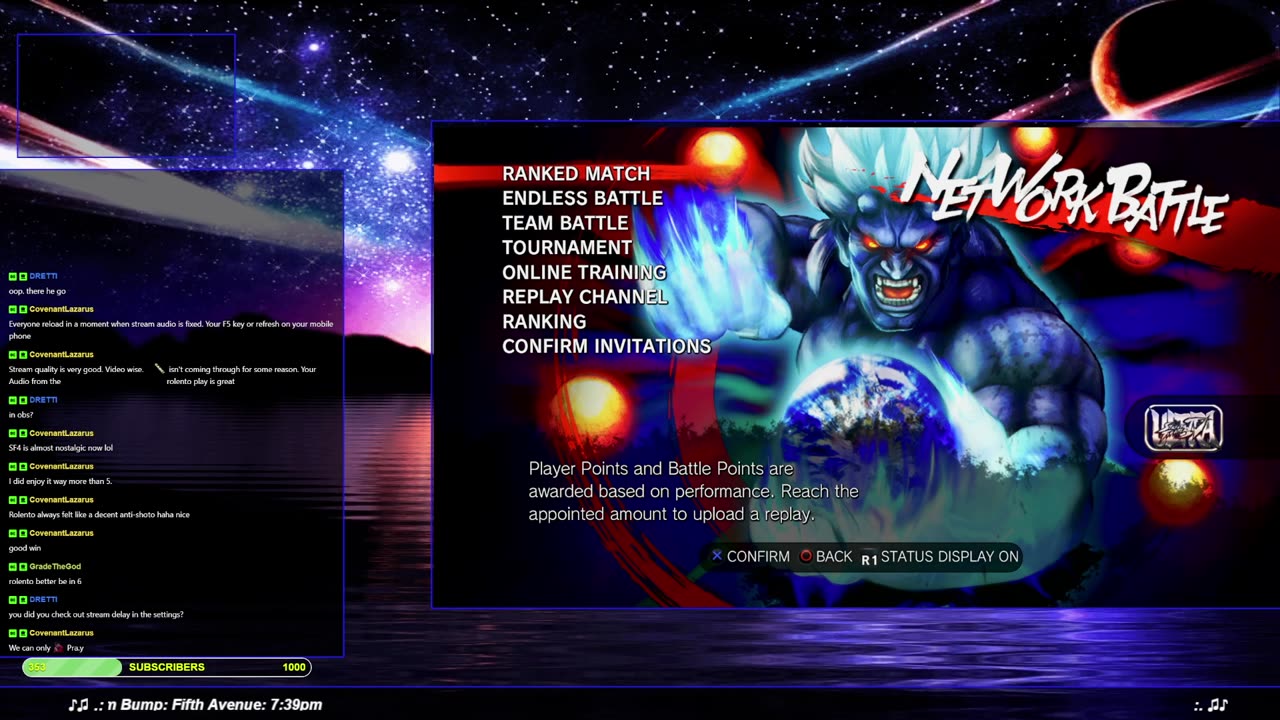Click the pencil emoji in the stream quality message
The image size is (1280, 720).
click(x=159, y=369)
